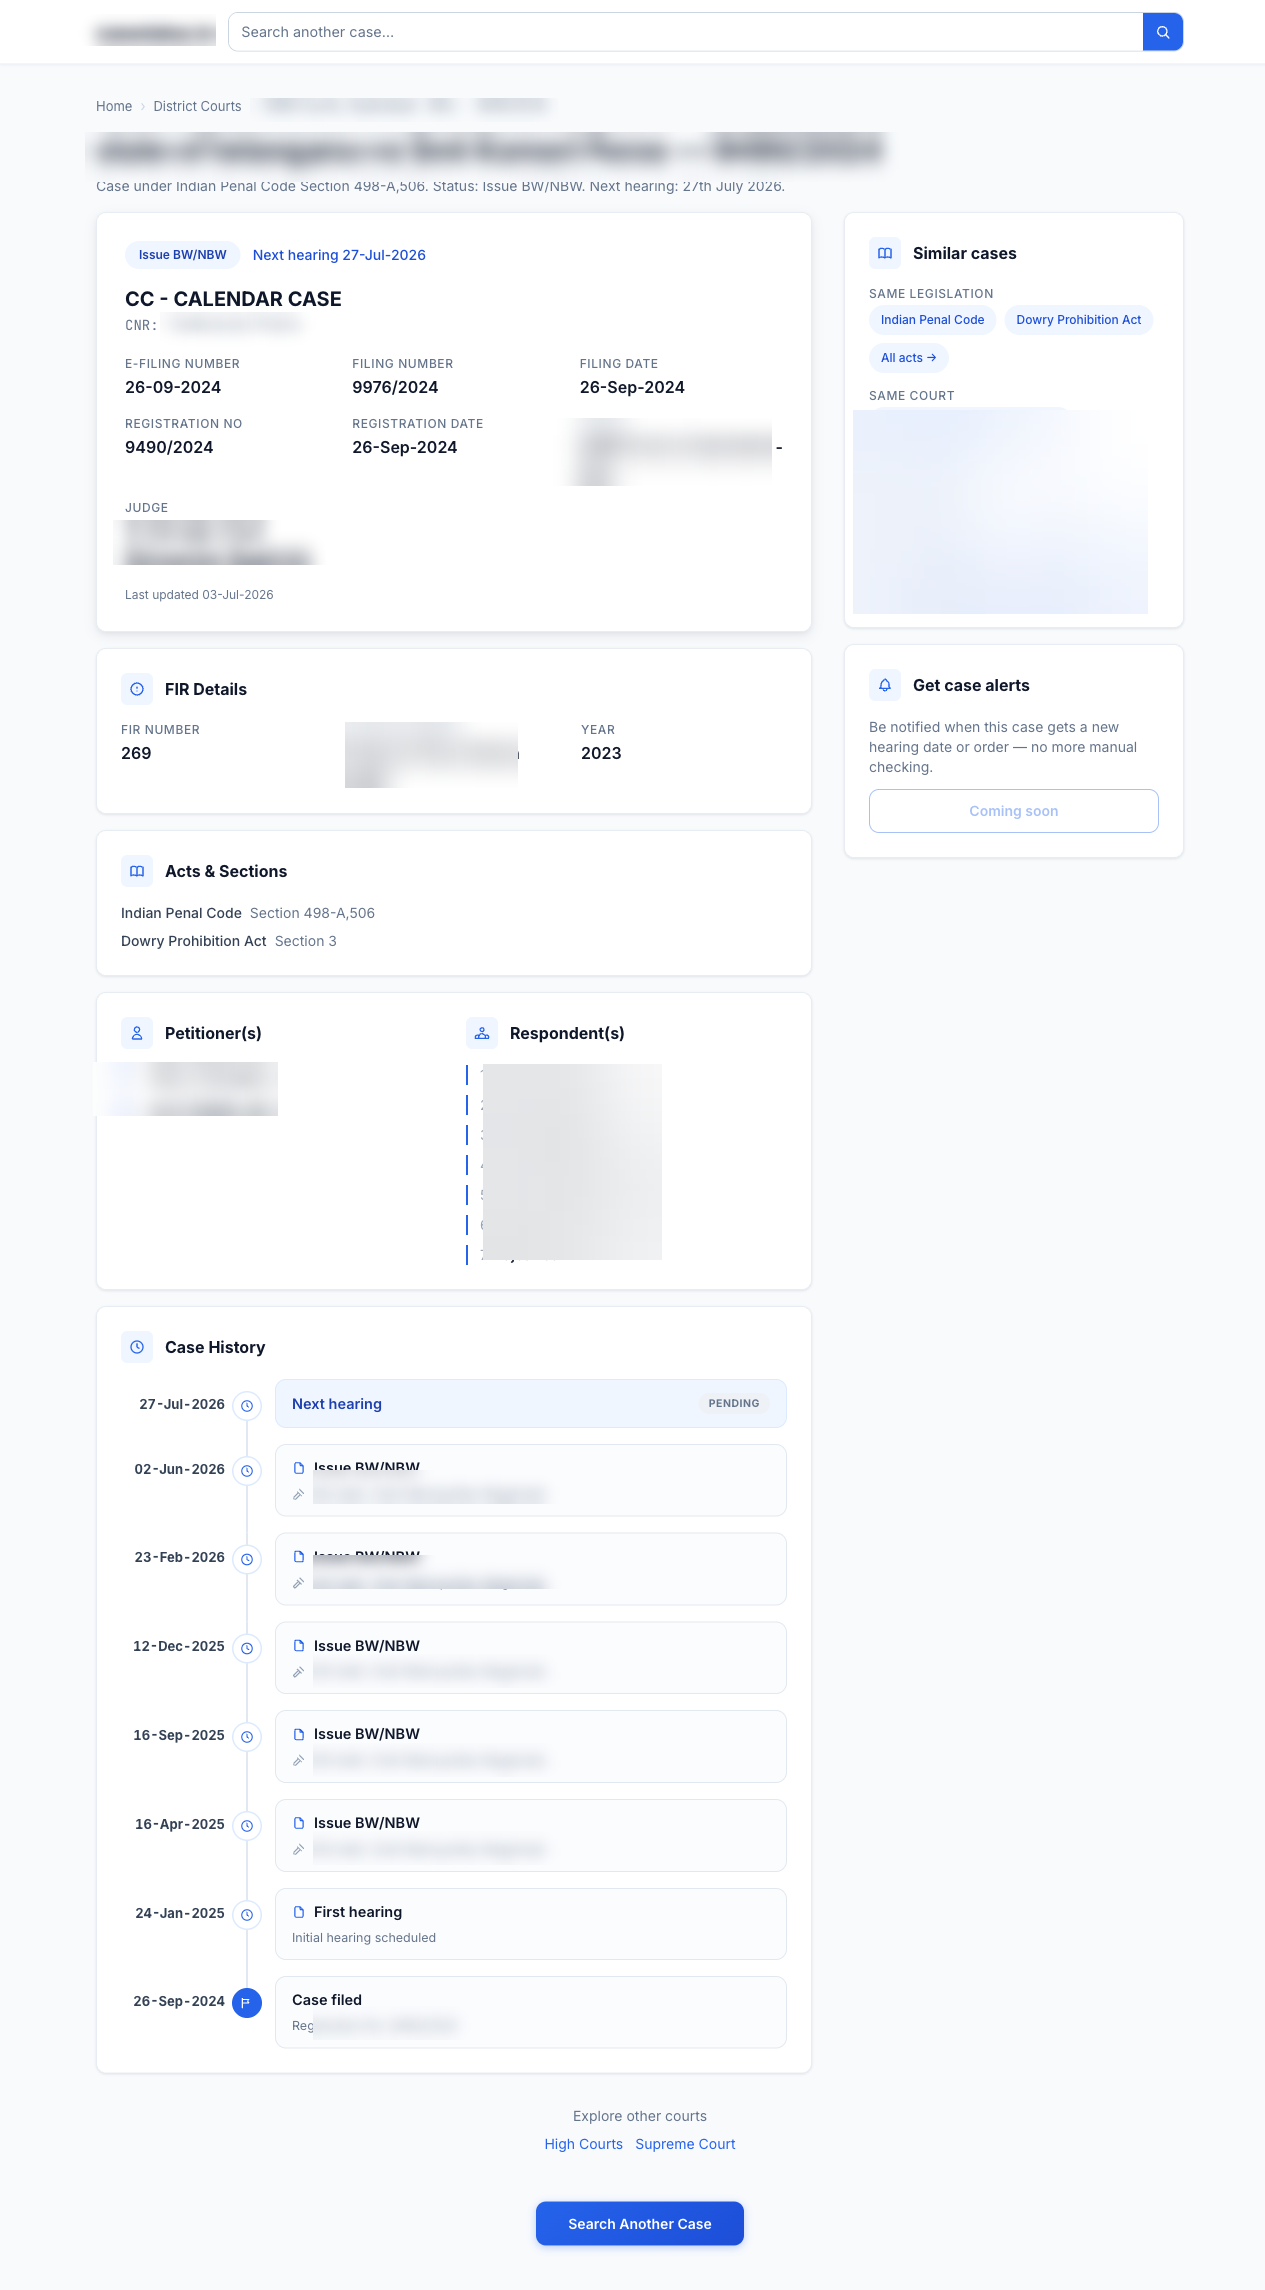Open District Courts breadcrumb
The image size is (1265, 2290).
coord(197,106)
